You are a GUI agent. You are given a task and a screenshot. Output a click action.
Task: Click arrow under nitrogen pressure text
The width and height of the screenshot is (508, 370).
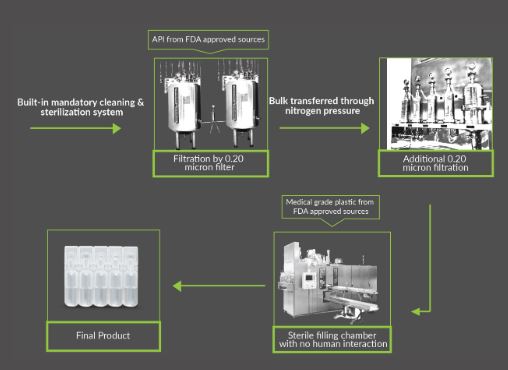click(324, 128)
